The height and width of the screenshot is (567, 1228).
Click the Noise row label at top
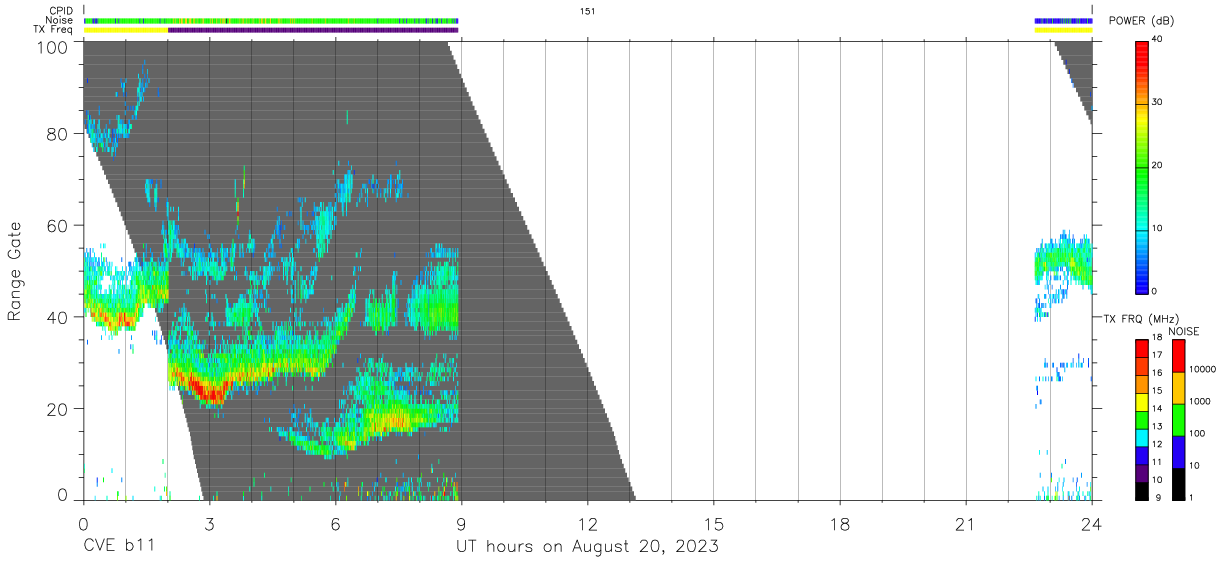coord(60,20)
